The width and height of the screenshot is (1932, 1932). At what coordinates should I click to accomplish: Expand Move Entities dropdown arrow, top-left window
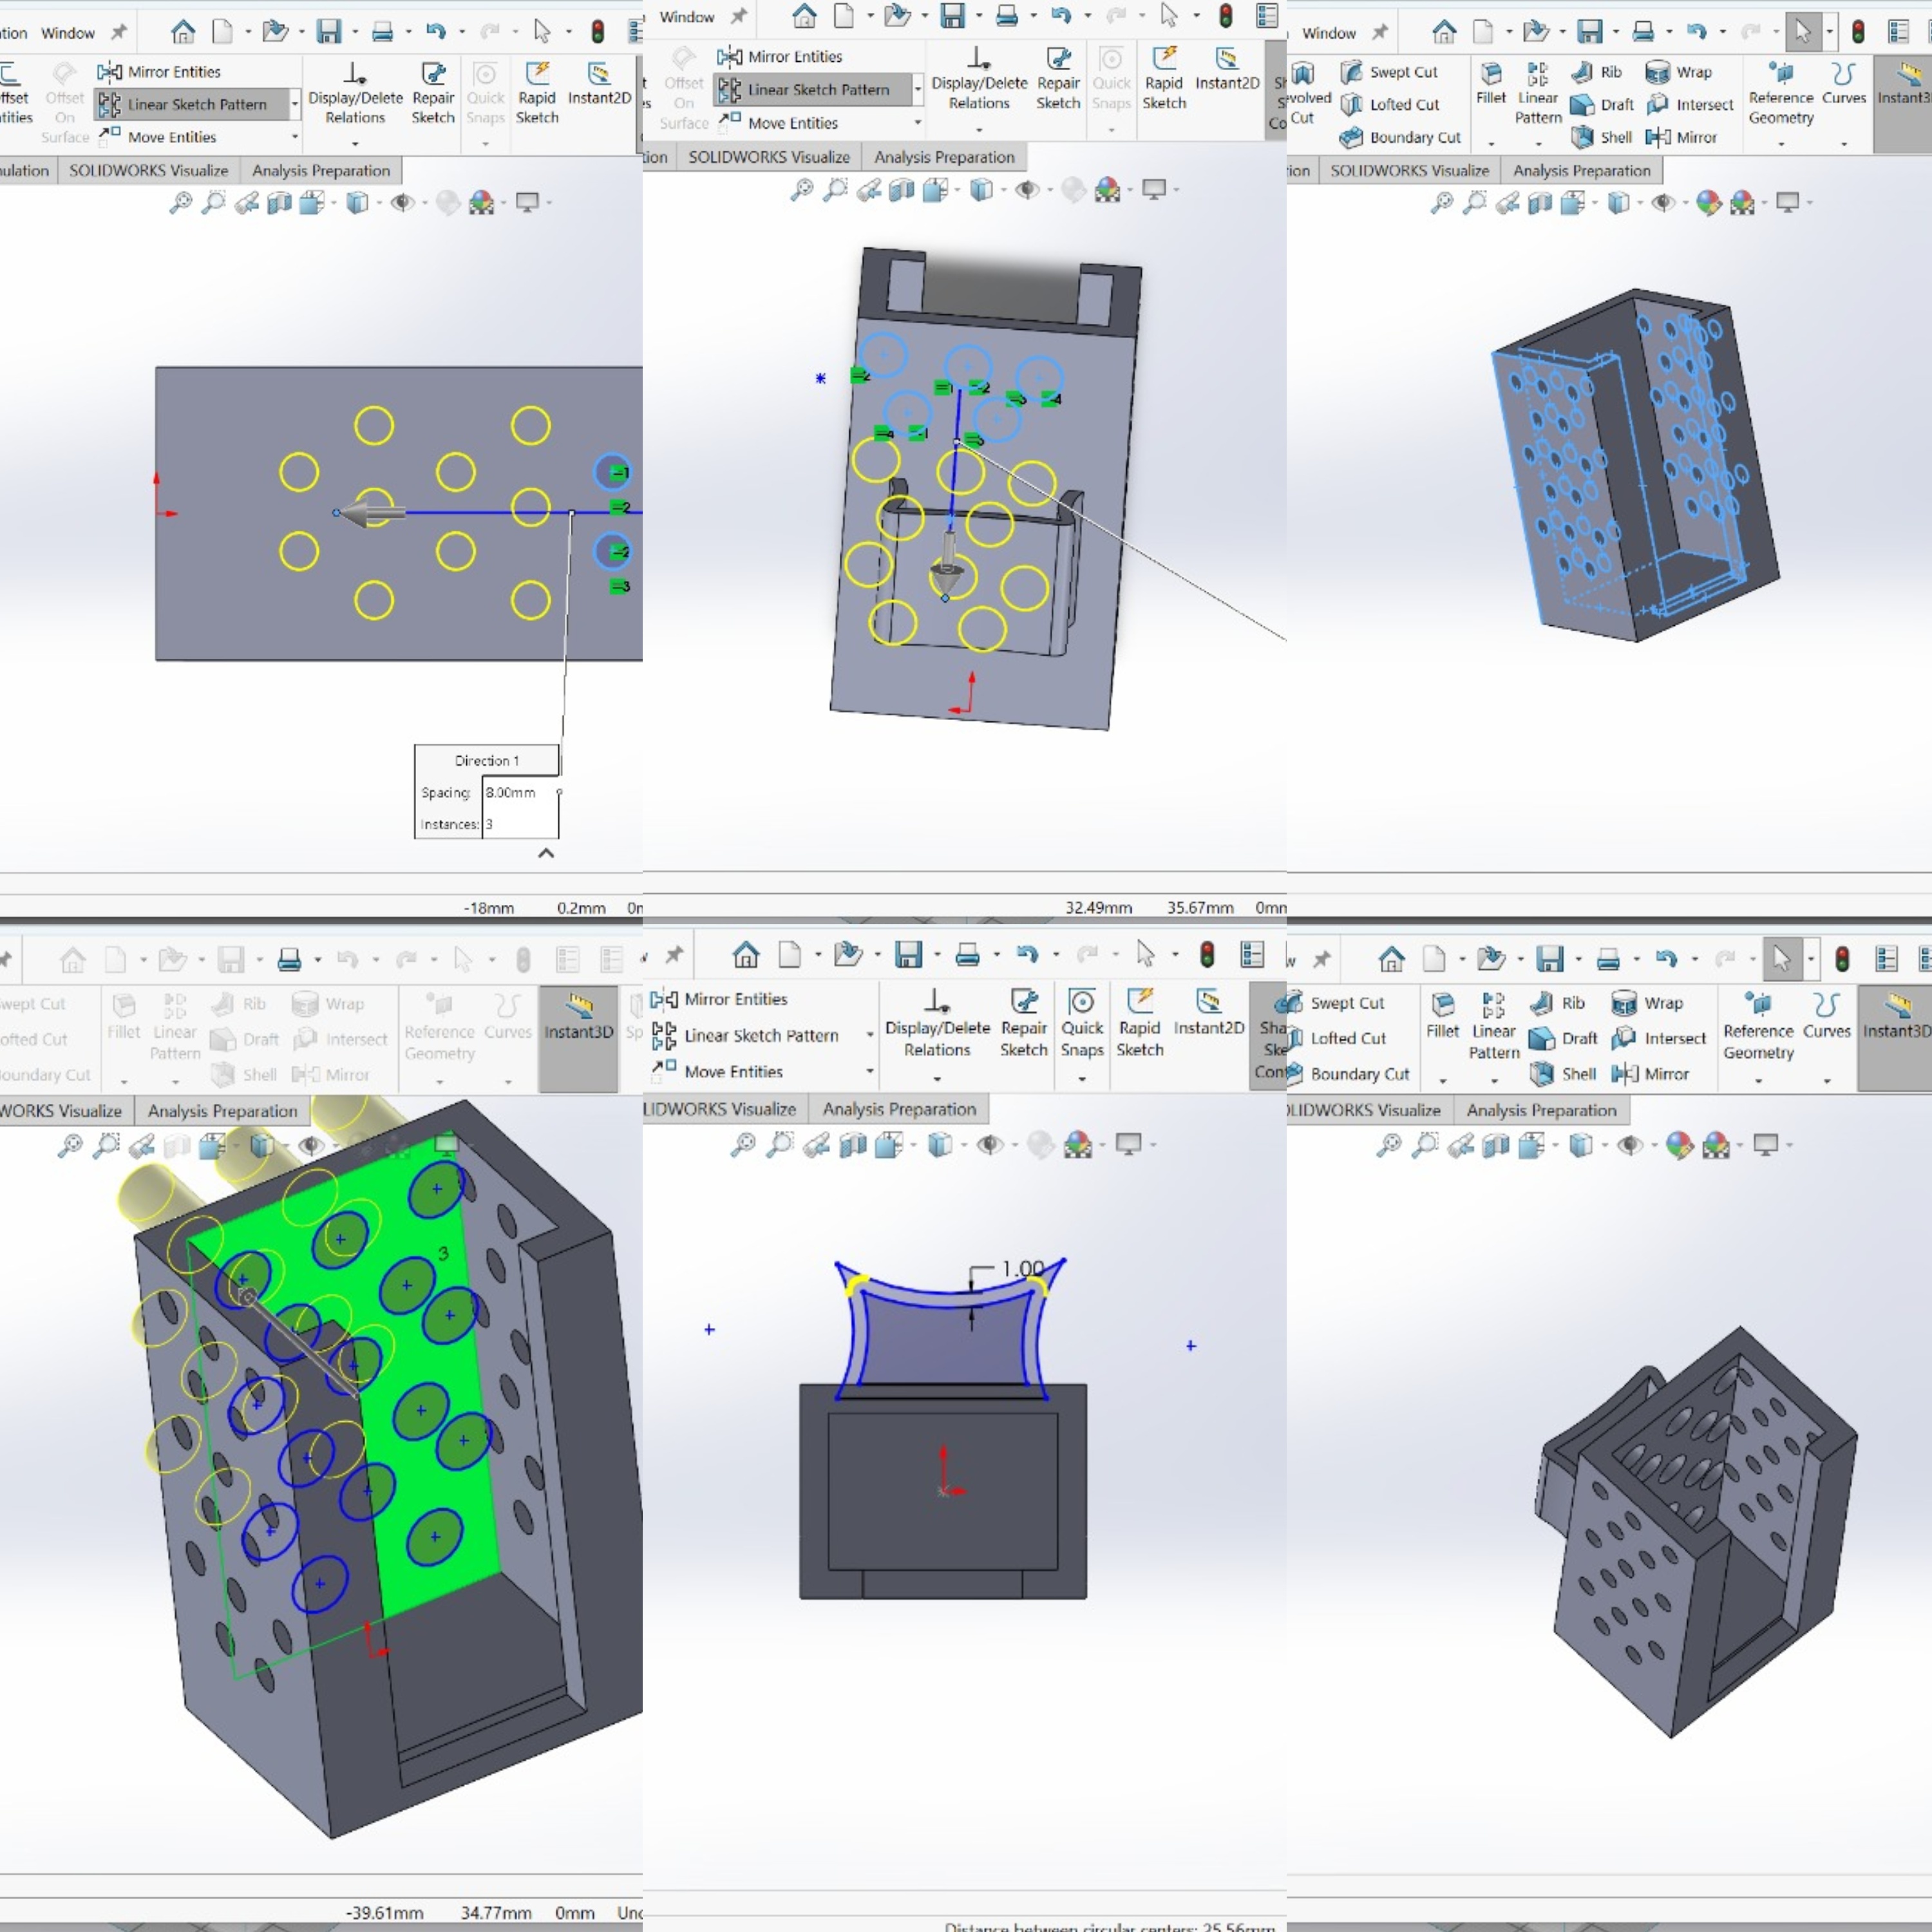coord(295,137)
